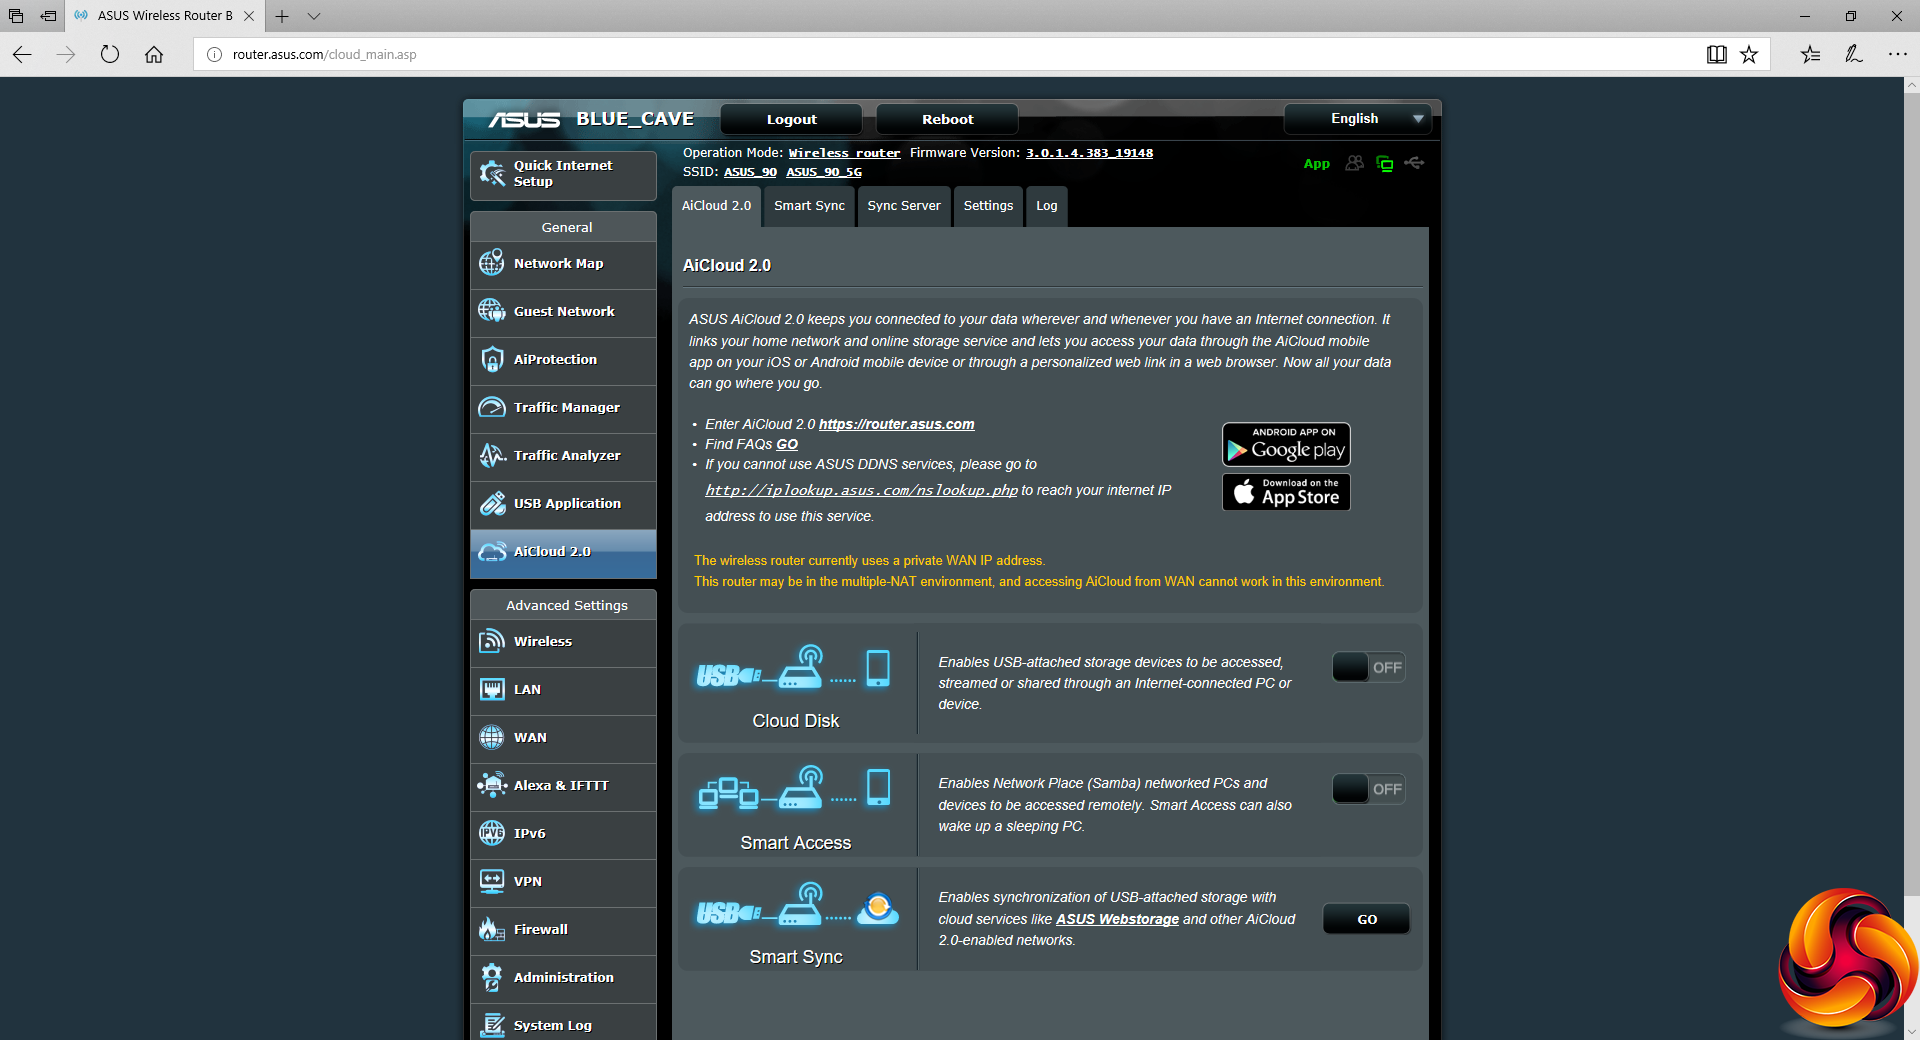Open the Log tab
Image resolution: width=1920 pixels, height=1040 pixels.
click(x=1047, y=206)
